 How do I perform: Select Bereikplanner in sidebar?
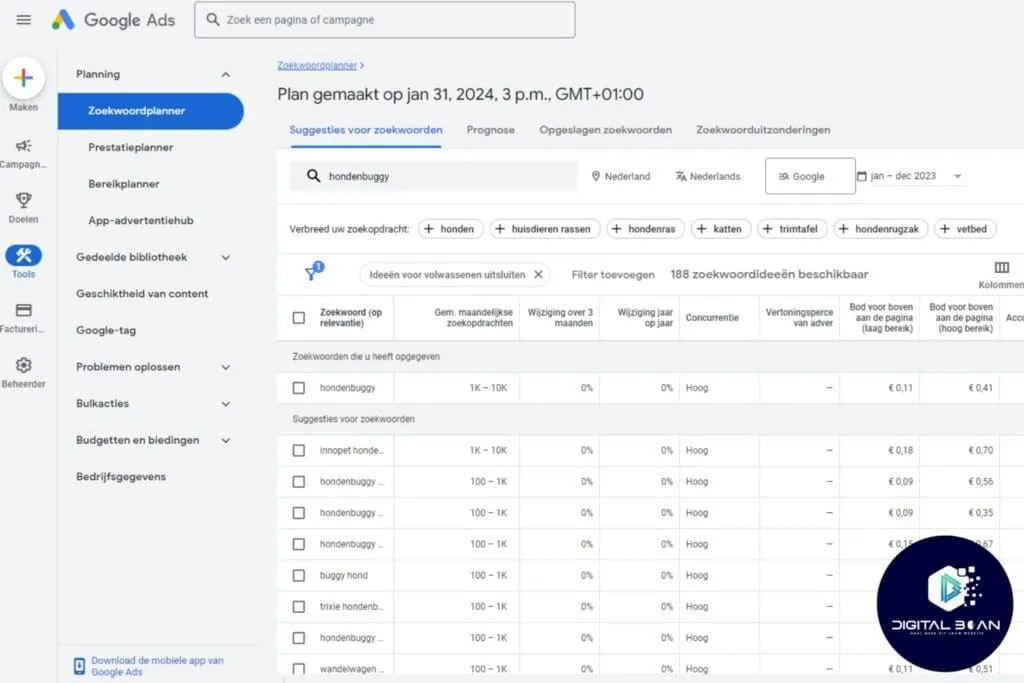tap(123, 184)
